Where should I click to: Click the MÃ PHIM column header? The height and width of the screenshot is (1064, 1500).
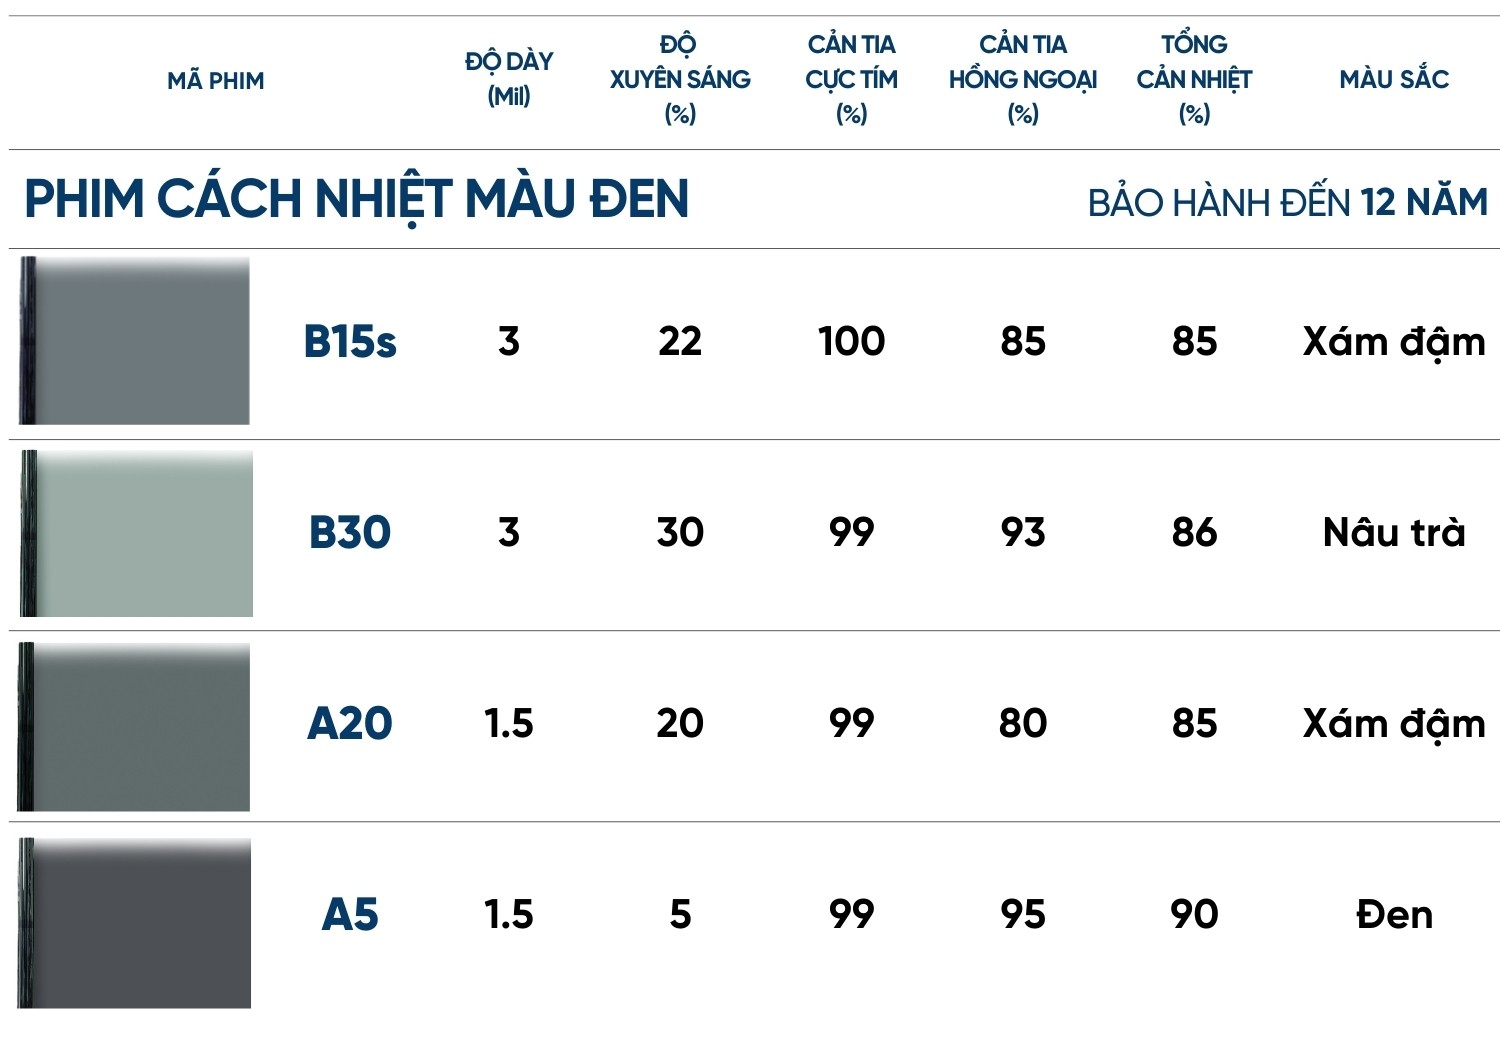pos(216,81)
